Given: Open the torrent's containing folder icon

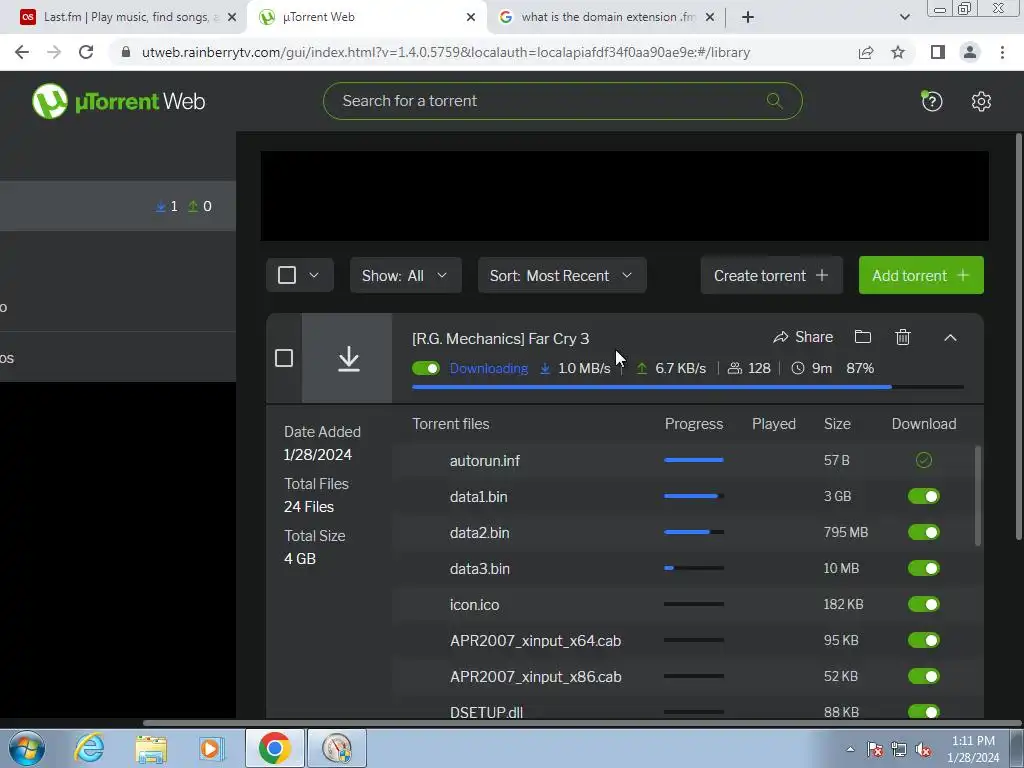Looking at the screenshot, I should point(863,336).
